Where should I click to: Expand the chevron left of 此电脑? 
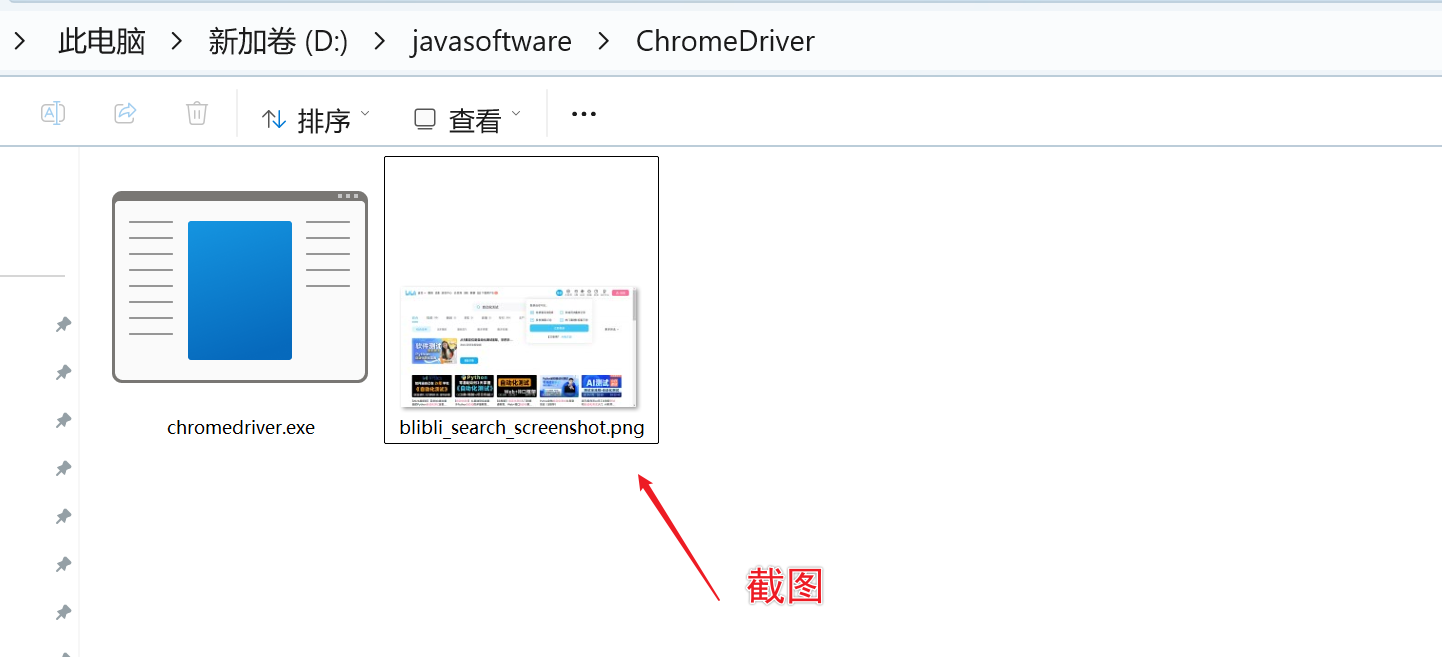[20, 41]
